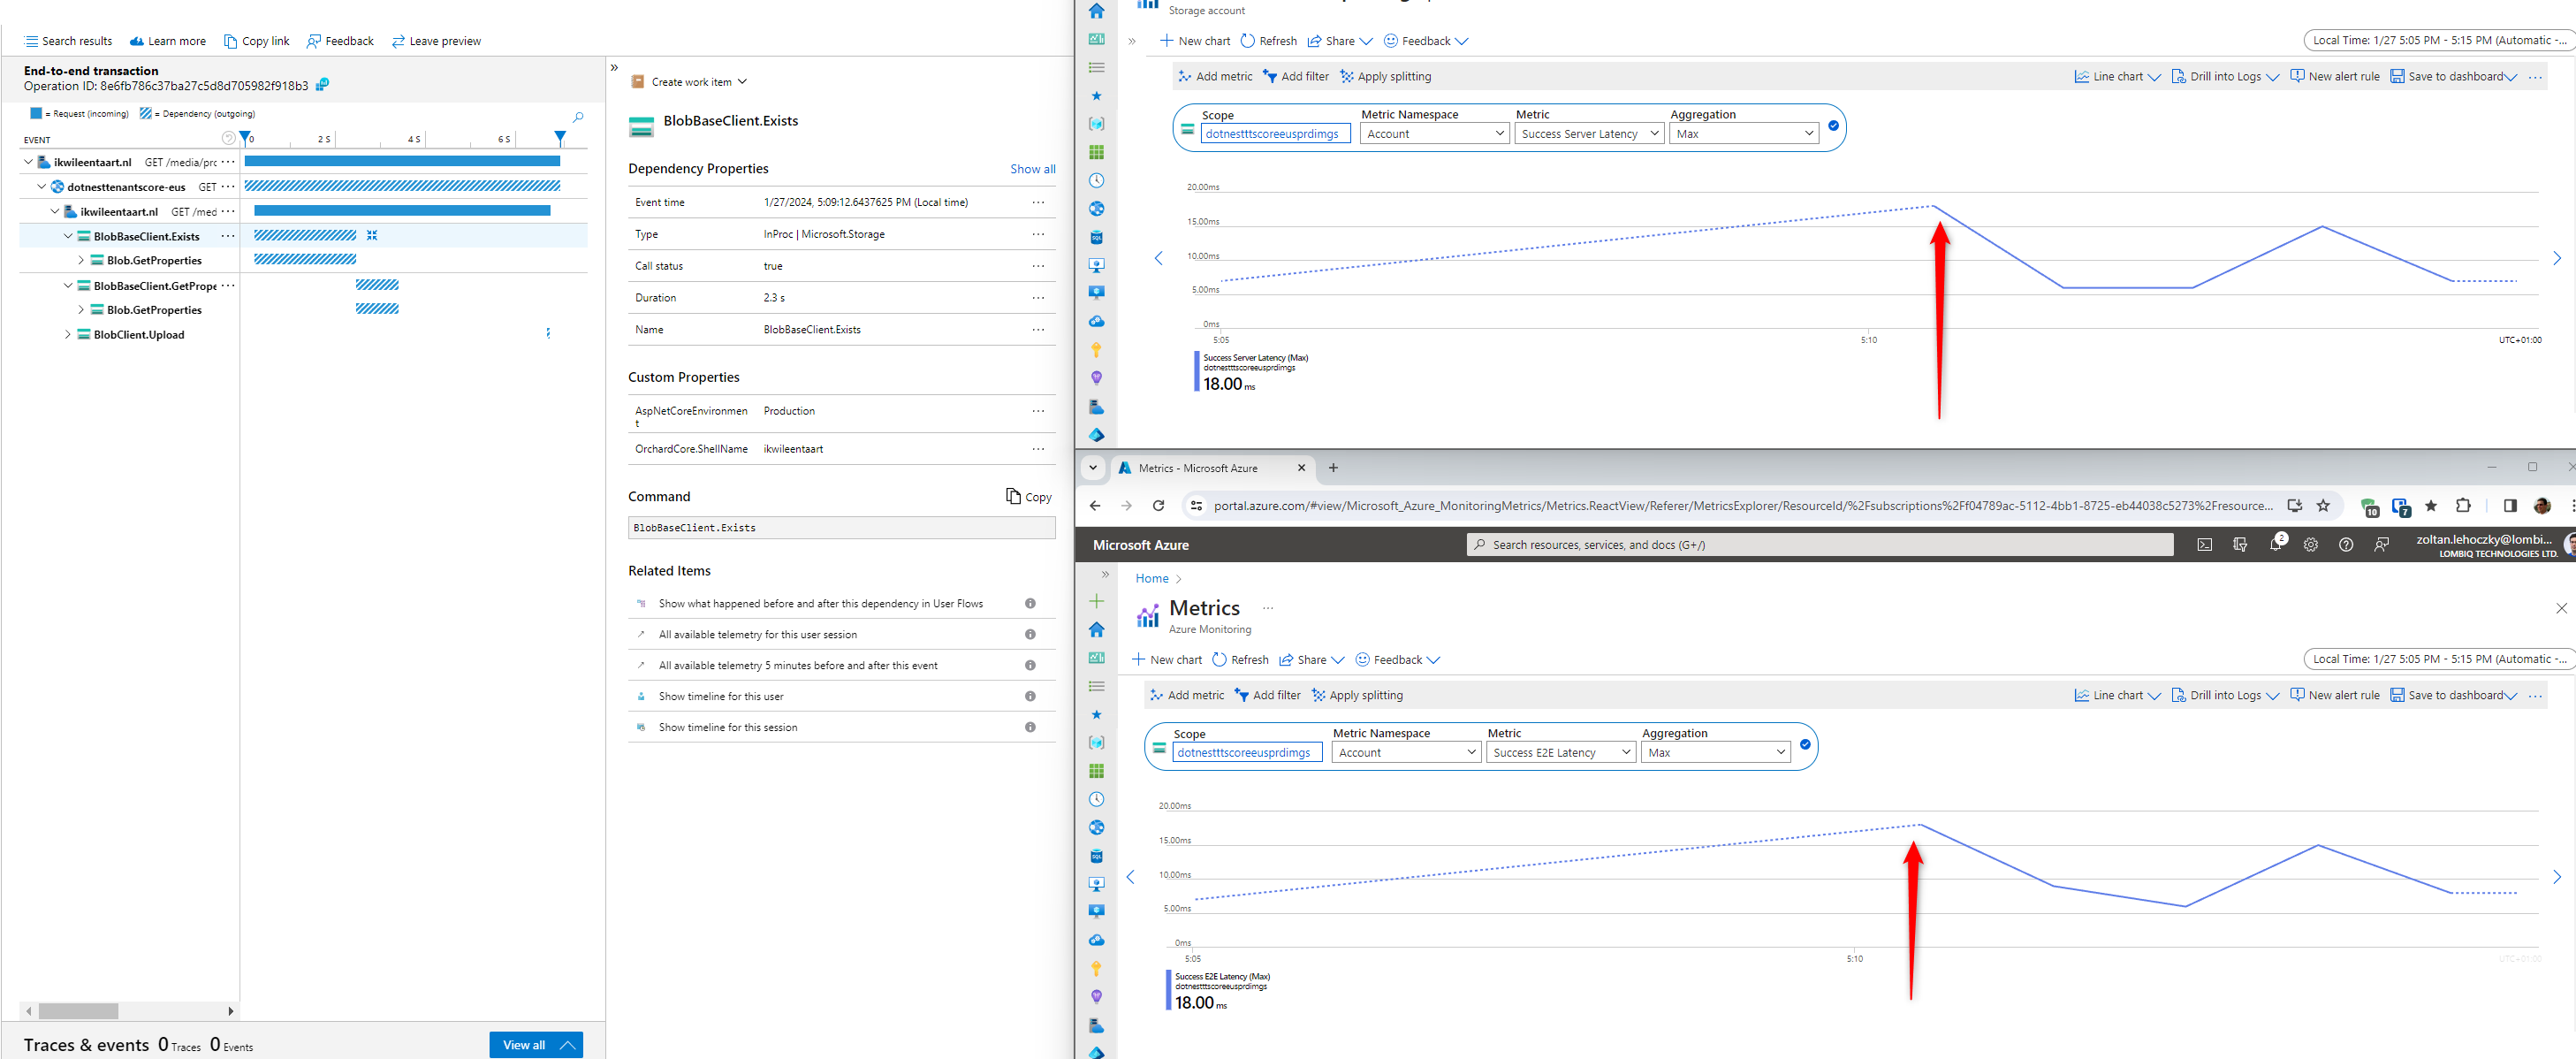This screenshot has width=2576, height=1059.
Task: Click the metric validation checkmark on the chart
Action: coord(1805,745)
